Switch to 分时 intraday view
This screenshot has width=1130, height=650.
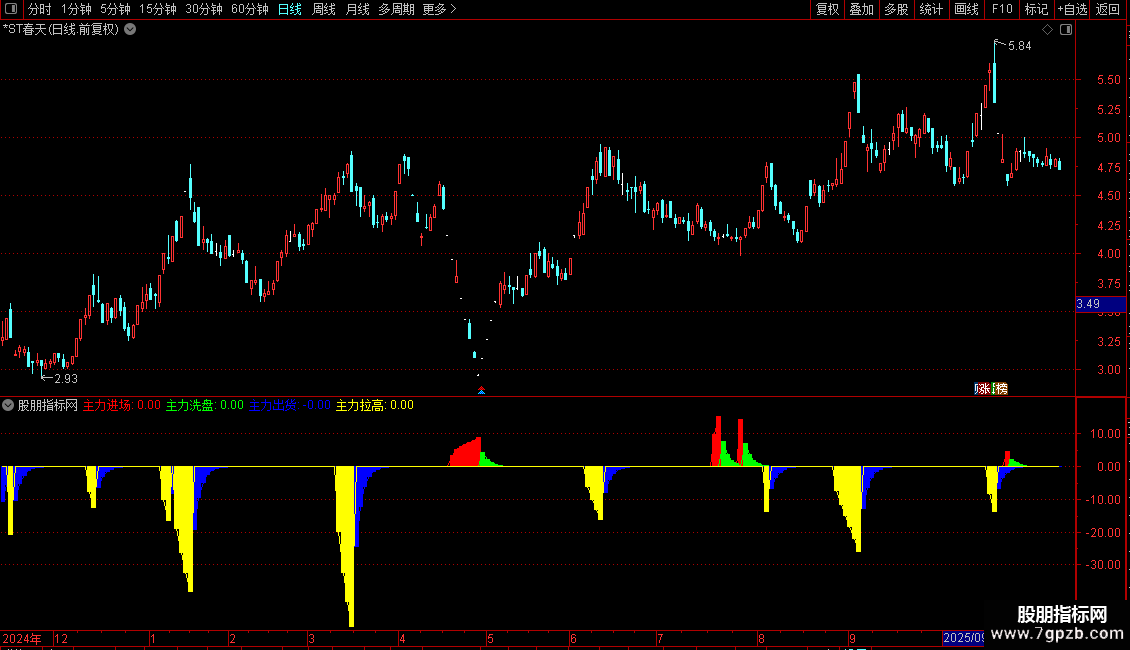[40, 9]
